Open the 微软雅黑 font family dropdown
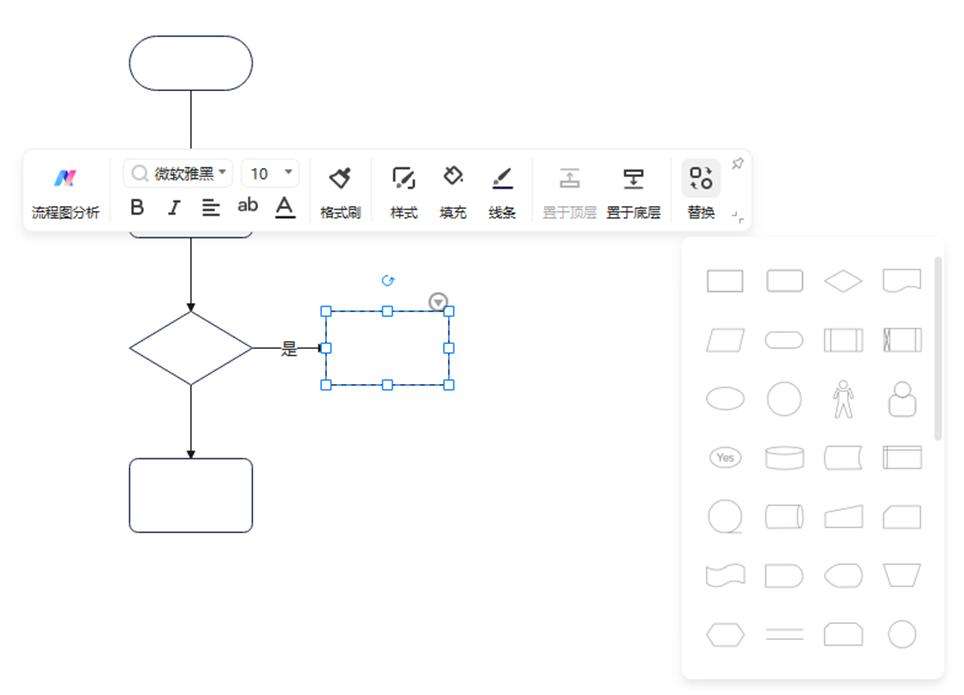The width and height of the screenshot is (964, 695). (179, 174)
